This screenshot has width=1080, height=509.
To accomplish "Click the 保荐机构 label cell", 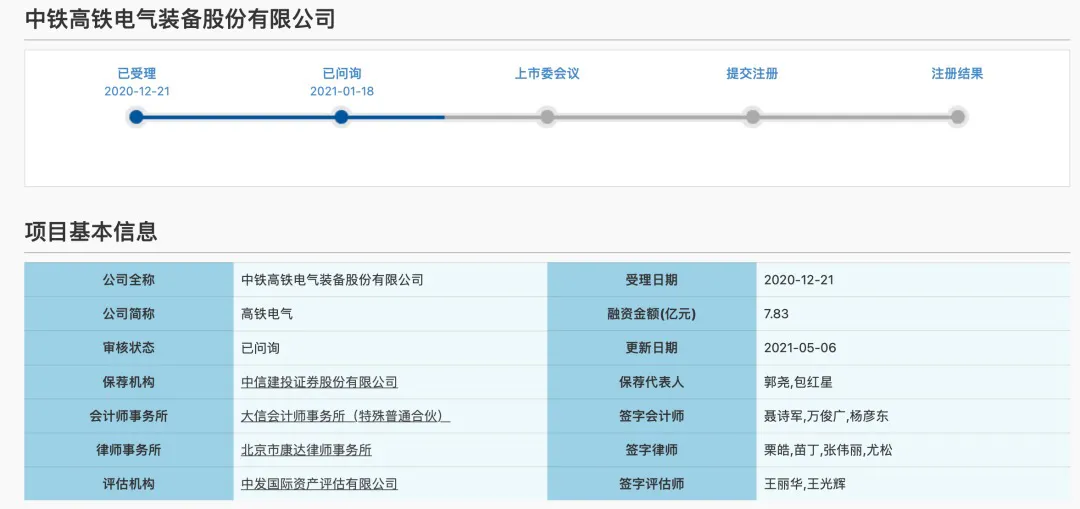I will [x=129, y=382].
